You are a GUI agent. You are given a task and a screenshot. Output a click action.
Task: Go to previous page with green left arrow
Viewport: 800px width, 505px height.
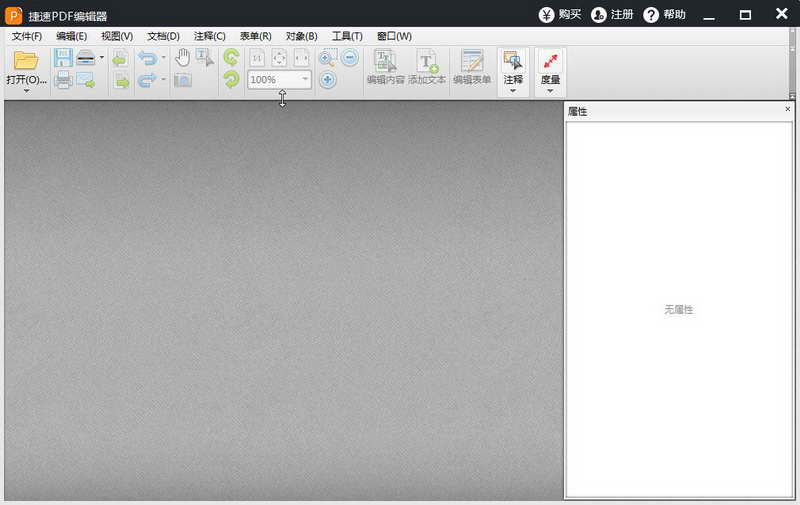pos(120,59)
